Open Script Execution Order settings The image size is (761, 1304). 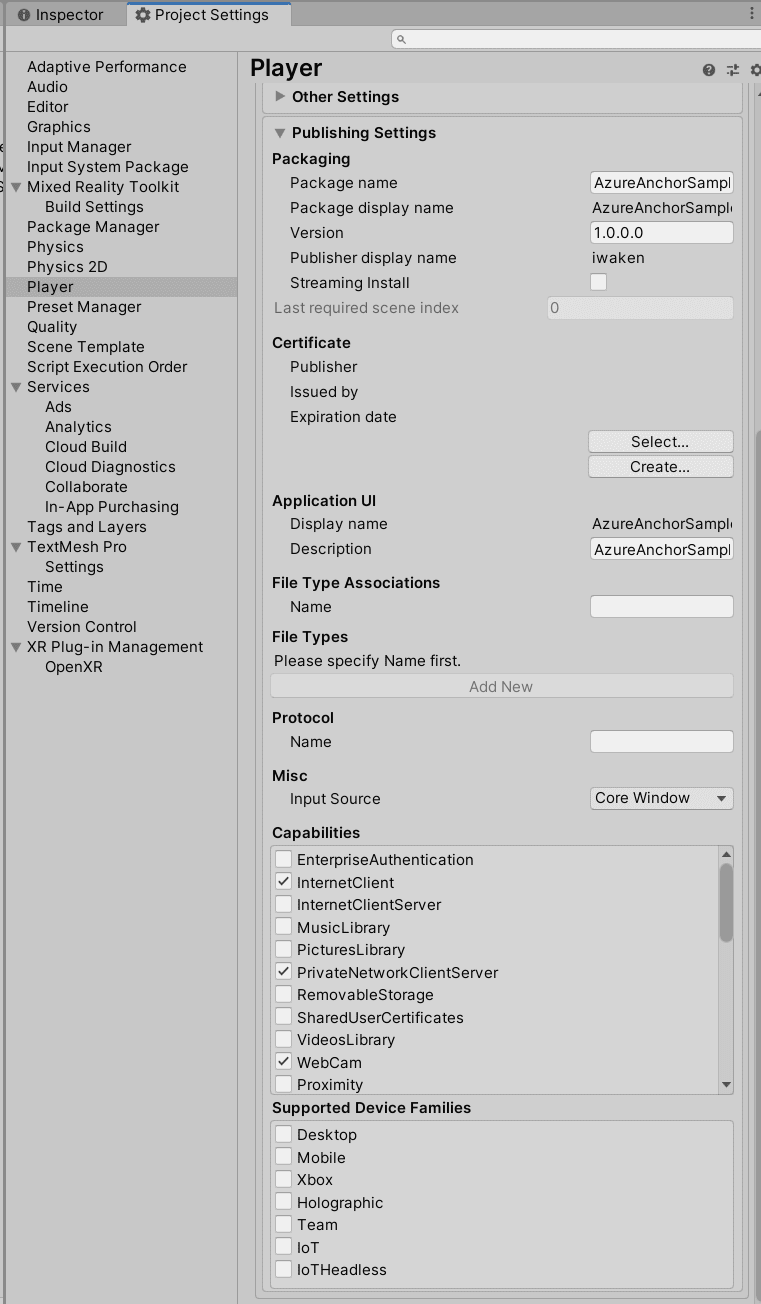[107, 367]
